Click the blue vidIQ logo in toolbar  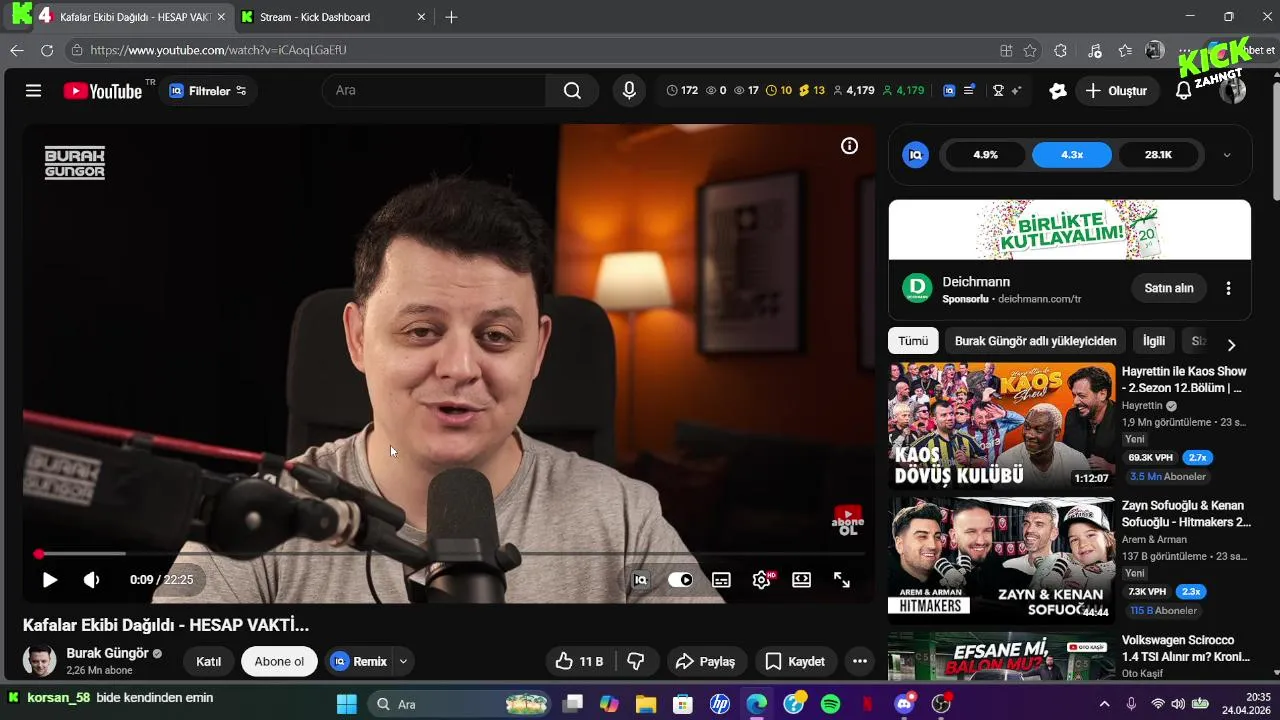(949, 91)
